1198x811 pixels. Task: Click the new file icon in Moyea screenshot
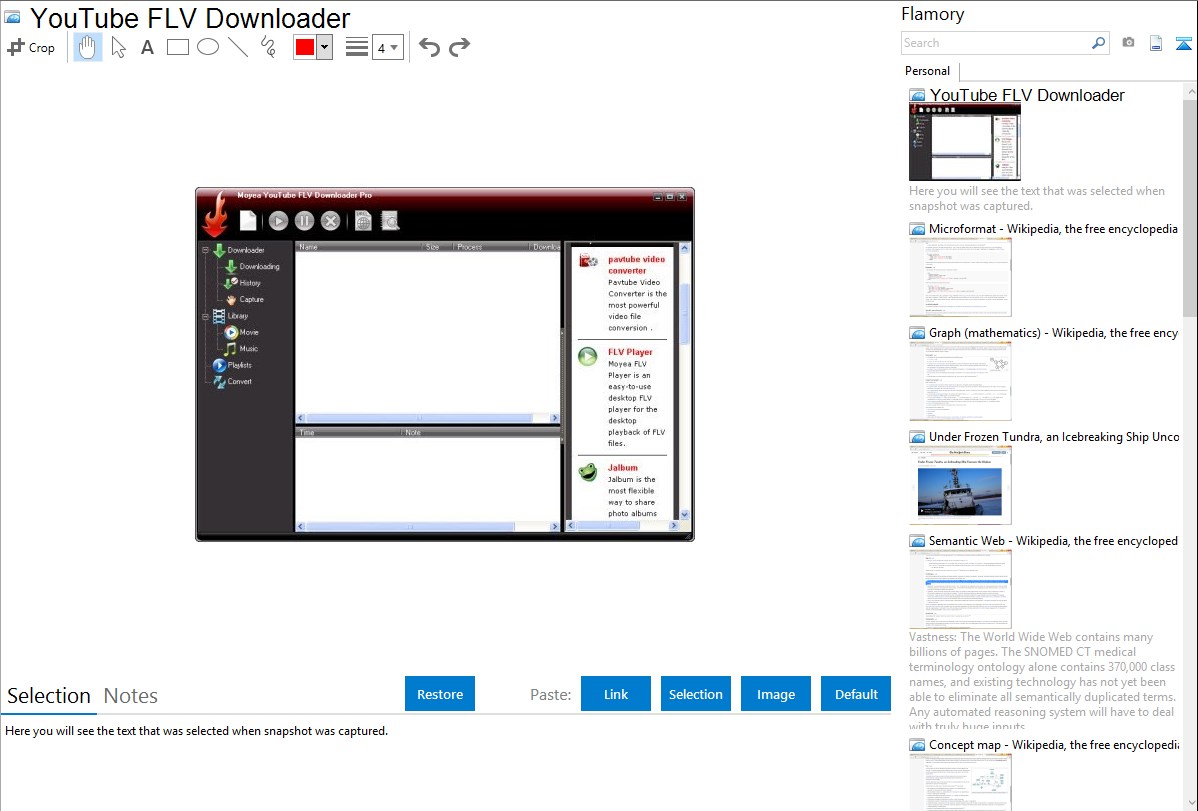[248, 221]
